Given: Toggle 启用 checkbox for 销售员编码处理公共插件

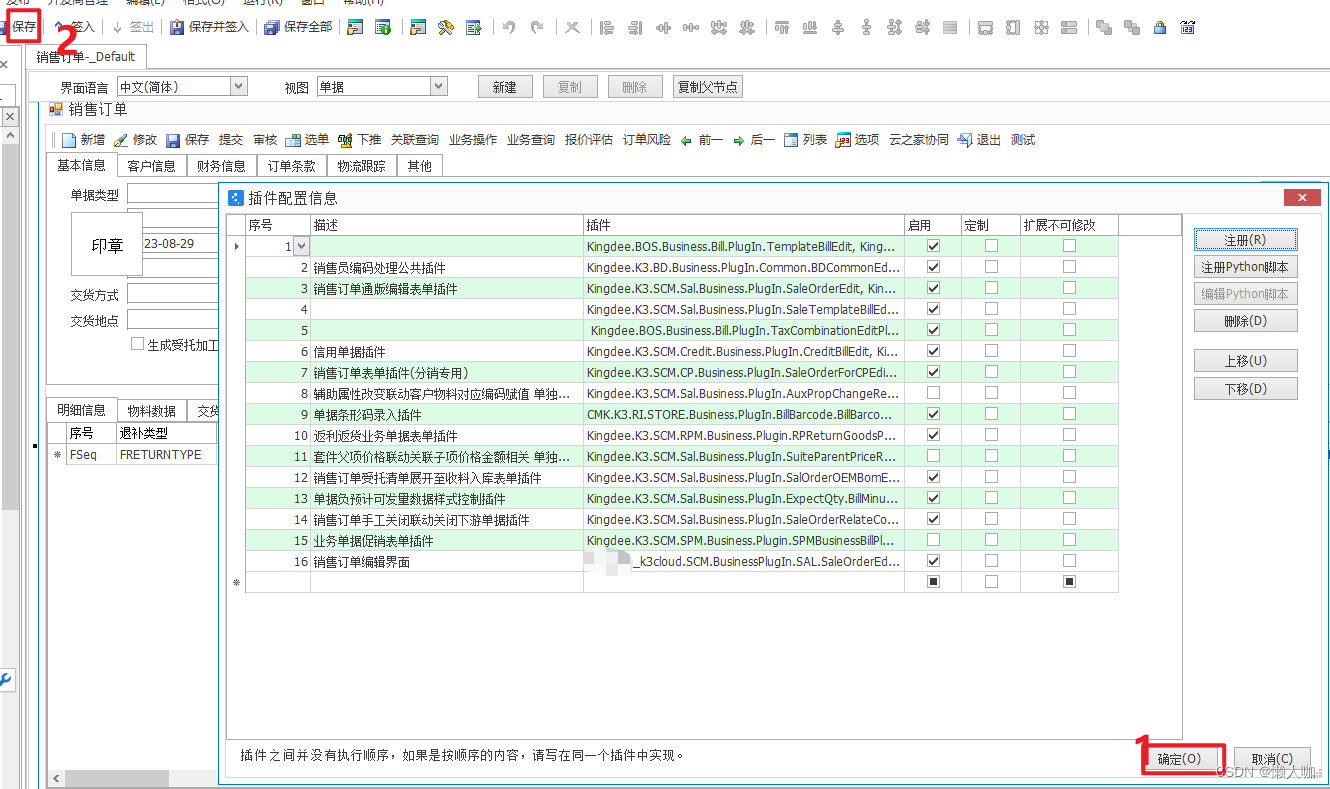Looking at the screenshot, I should 933,267.
